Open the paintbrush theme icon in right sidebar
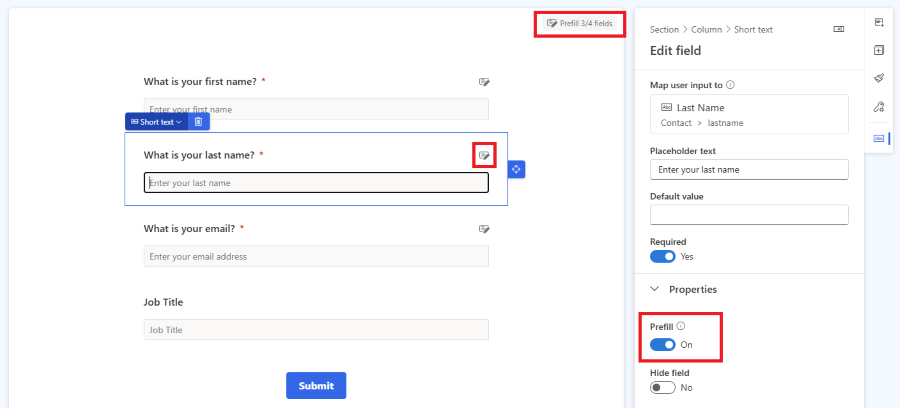Screen dimensions: 900x408 point(879,78)
